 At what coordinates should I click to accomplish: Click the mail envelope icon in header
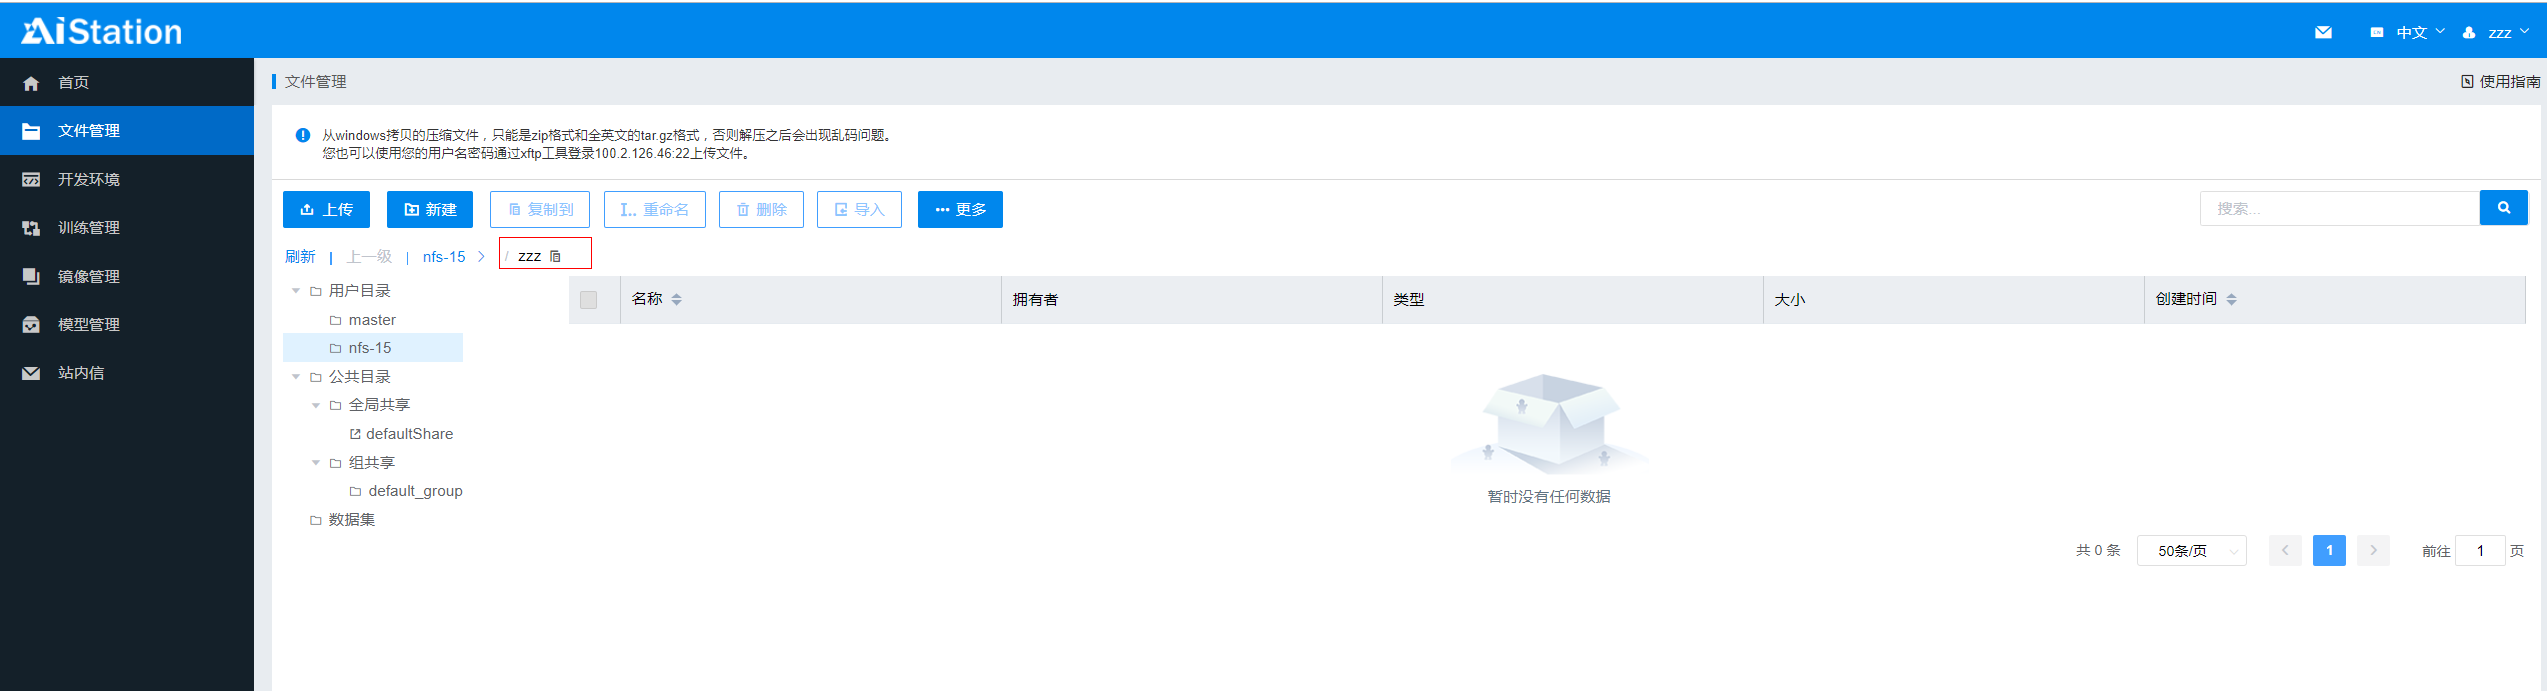click(2323, 33)
